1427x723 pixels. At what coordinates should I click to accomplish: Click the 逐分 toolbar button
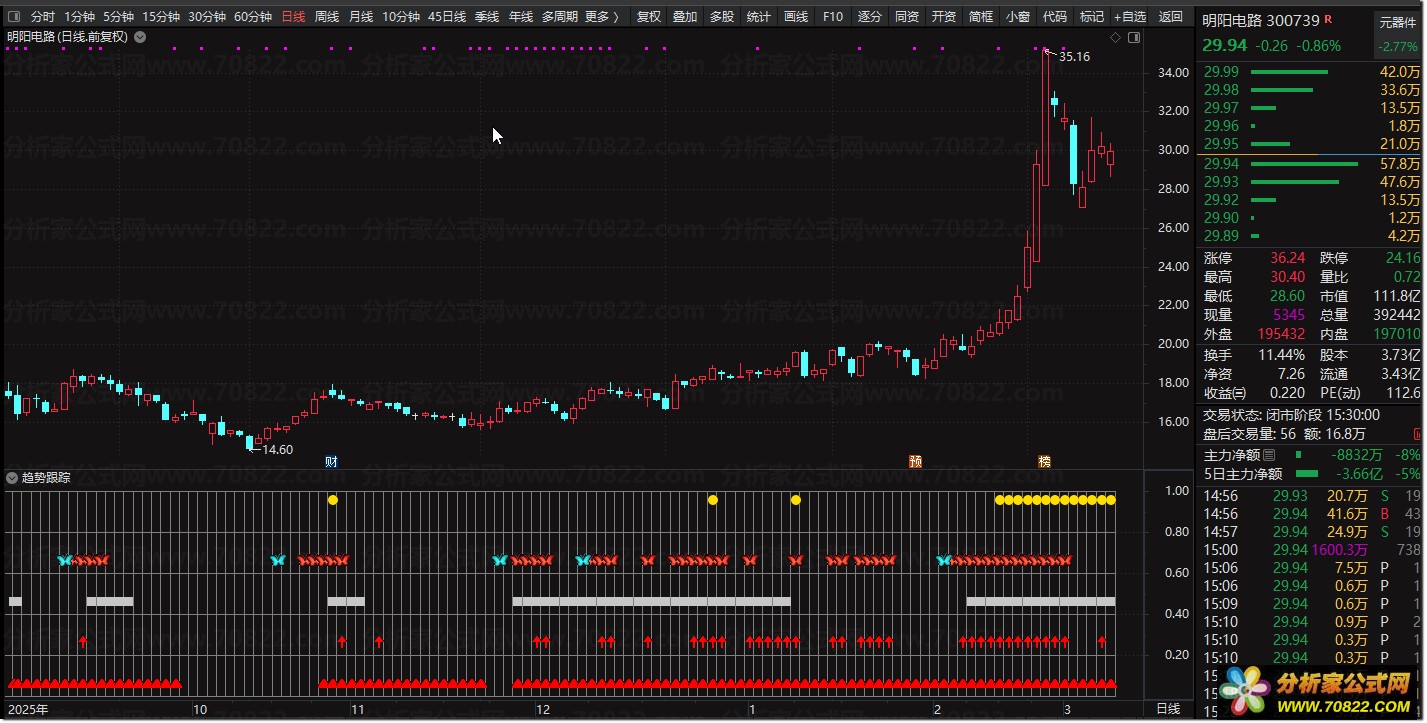click(x=870, y=17)
